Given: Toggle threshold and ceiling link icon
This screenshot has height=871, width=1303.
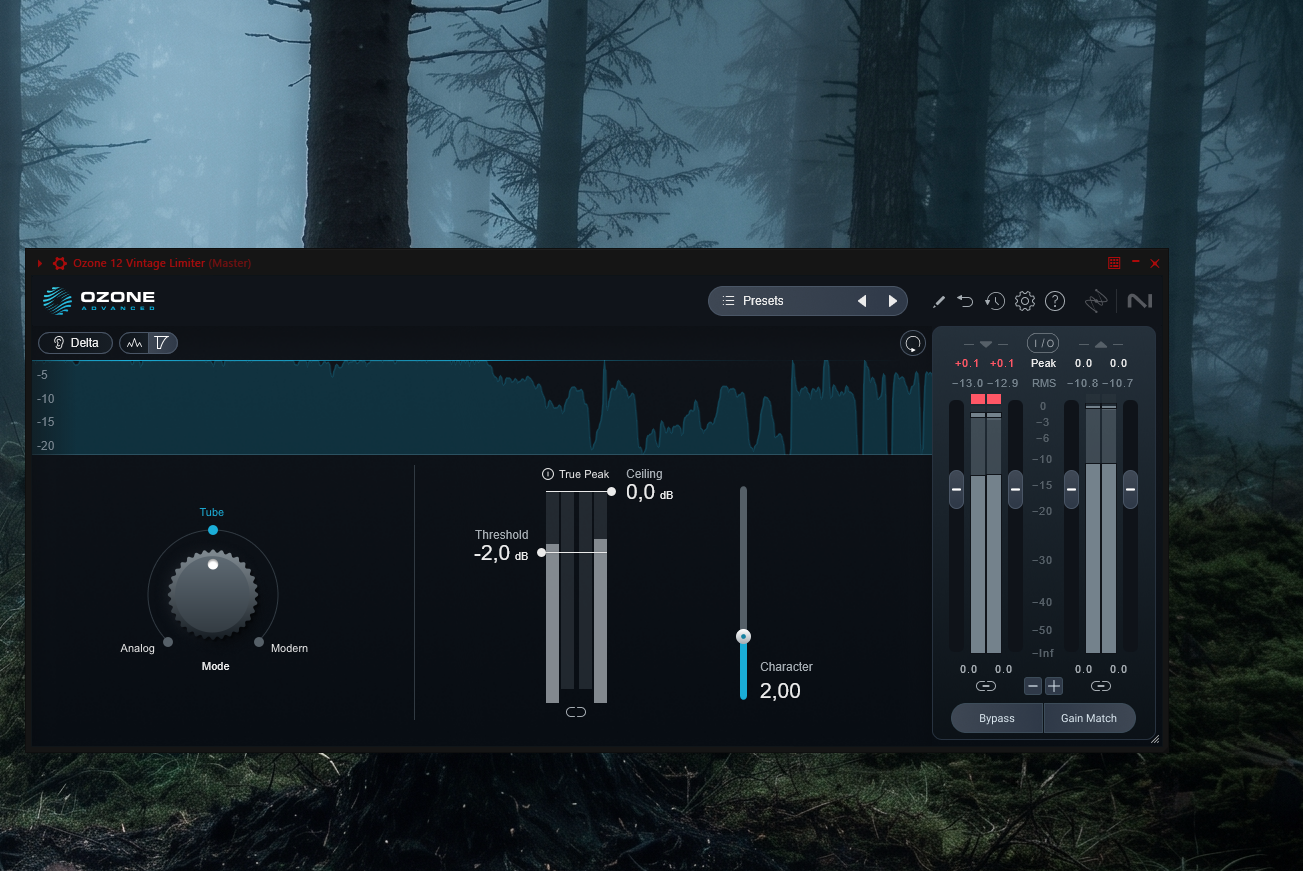Looking at the screenshot, I should (576, 712).
